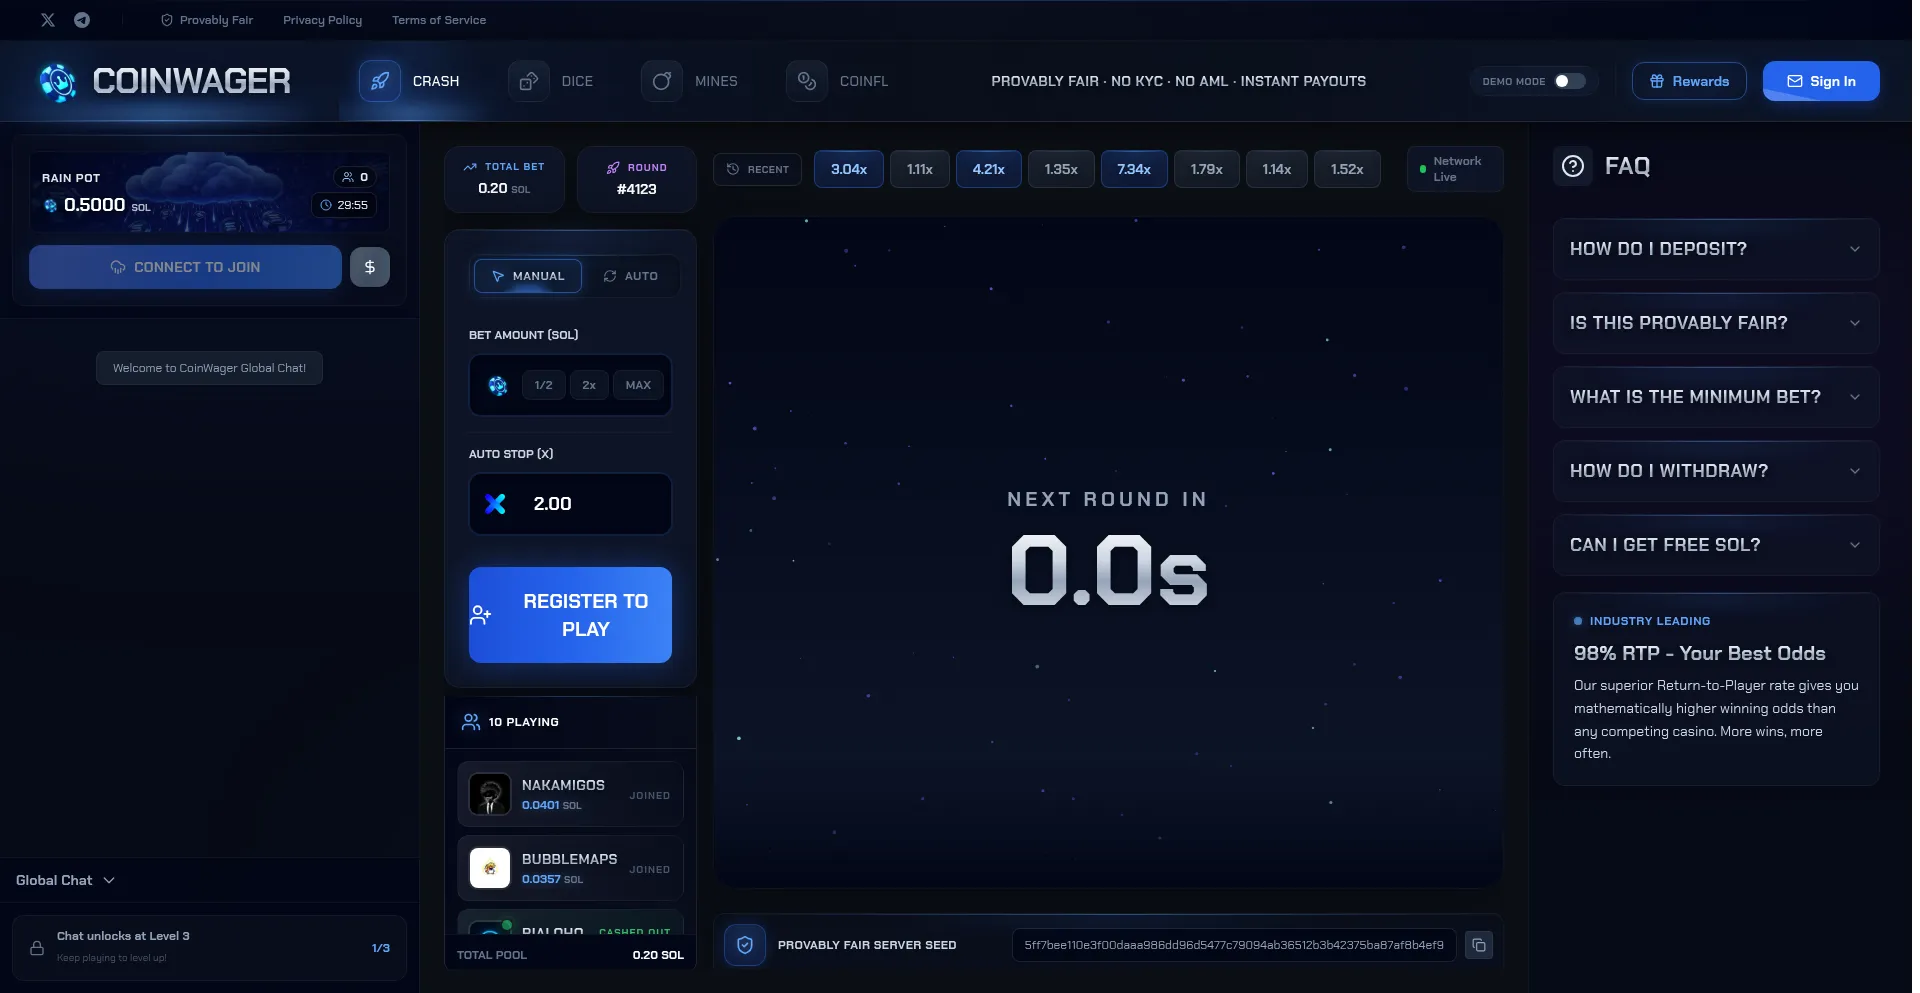
Task: Click the Rewards button
Action: click(1689, 81)
